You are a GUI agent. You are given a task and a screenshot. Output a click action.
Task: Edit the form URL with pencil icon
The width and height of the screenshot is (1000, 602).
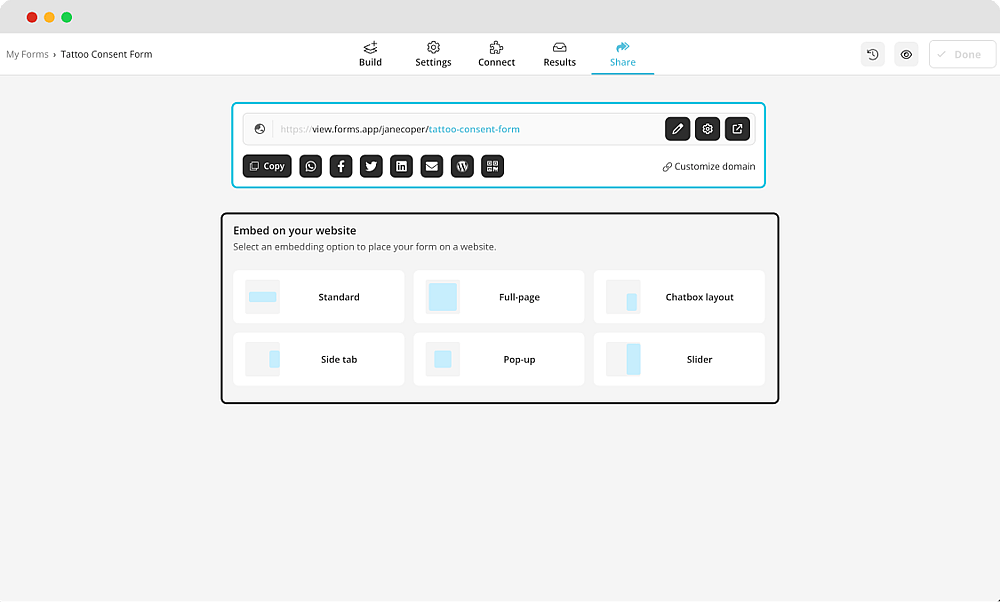(677, 129)
